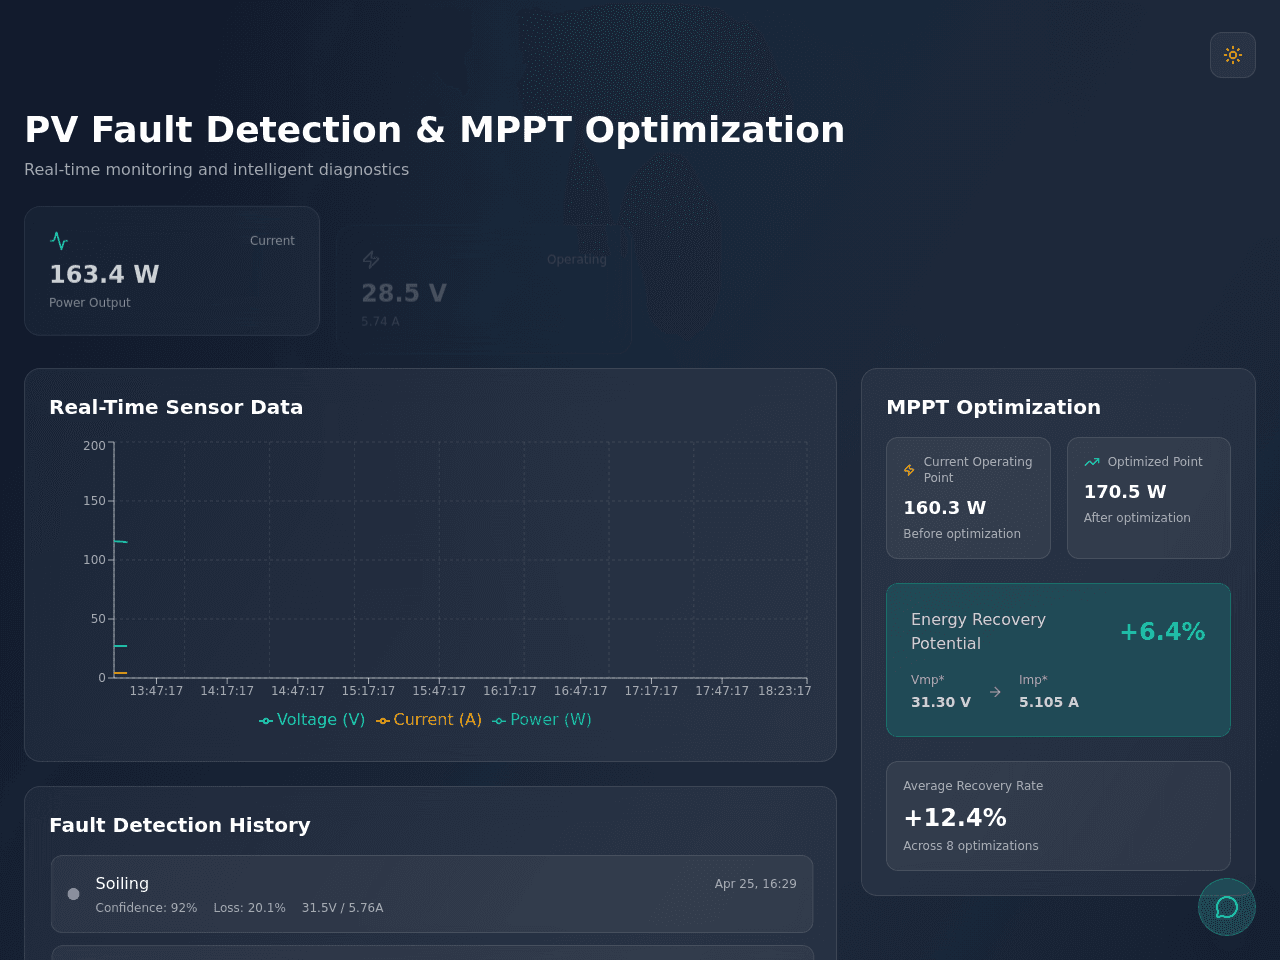Screen dimensions: 1280x960
Task: Click the Optimized Point 170.5 W card
Action: click(x=1149, y=498)
